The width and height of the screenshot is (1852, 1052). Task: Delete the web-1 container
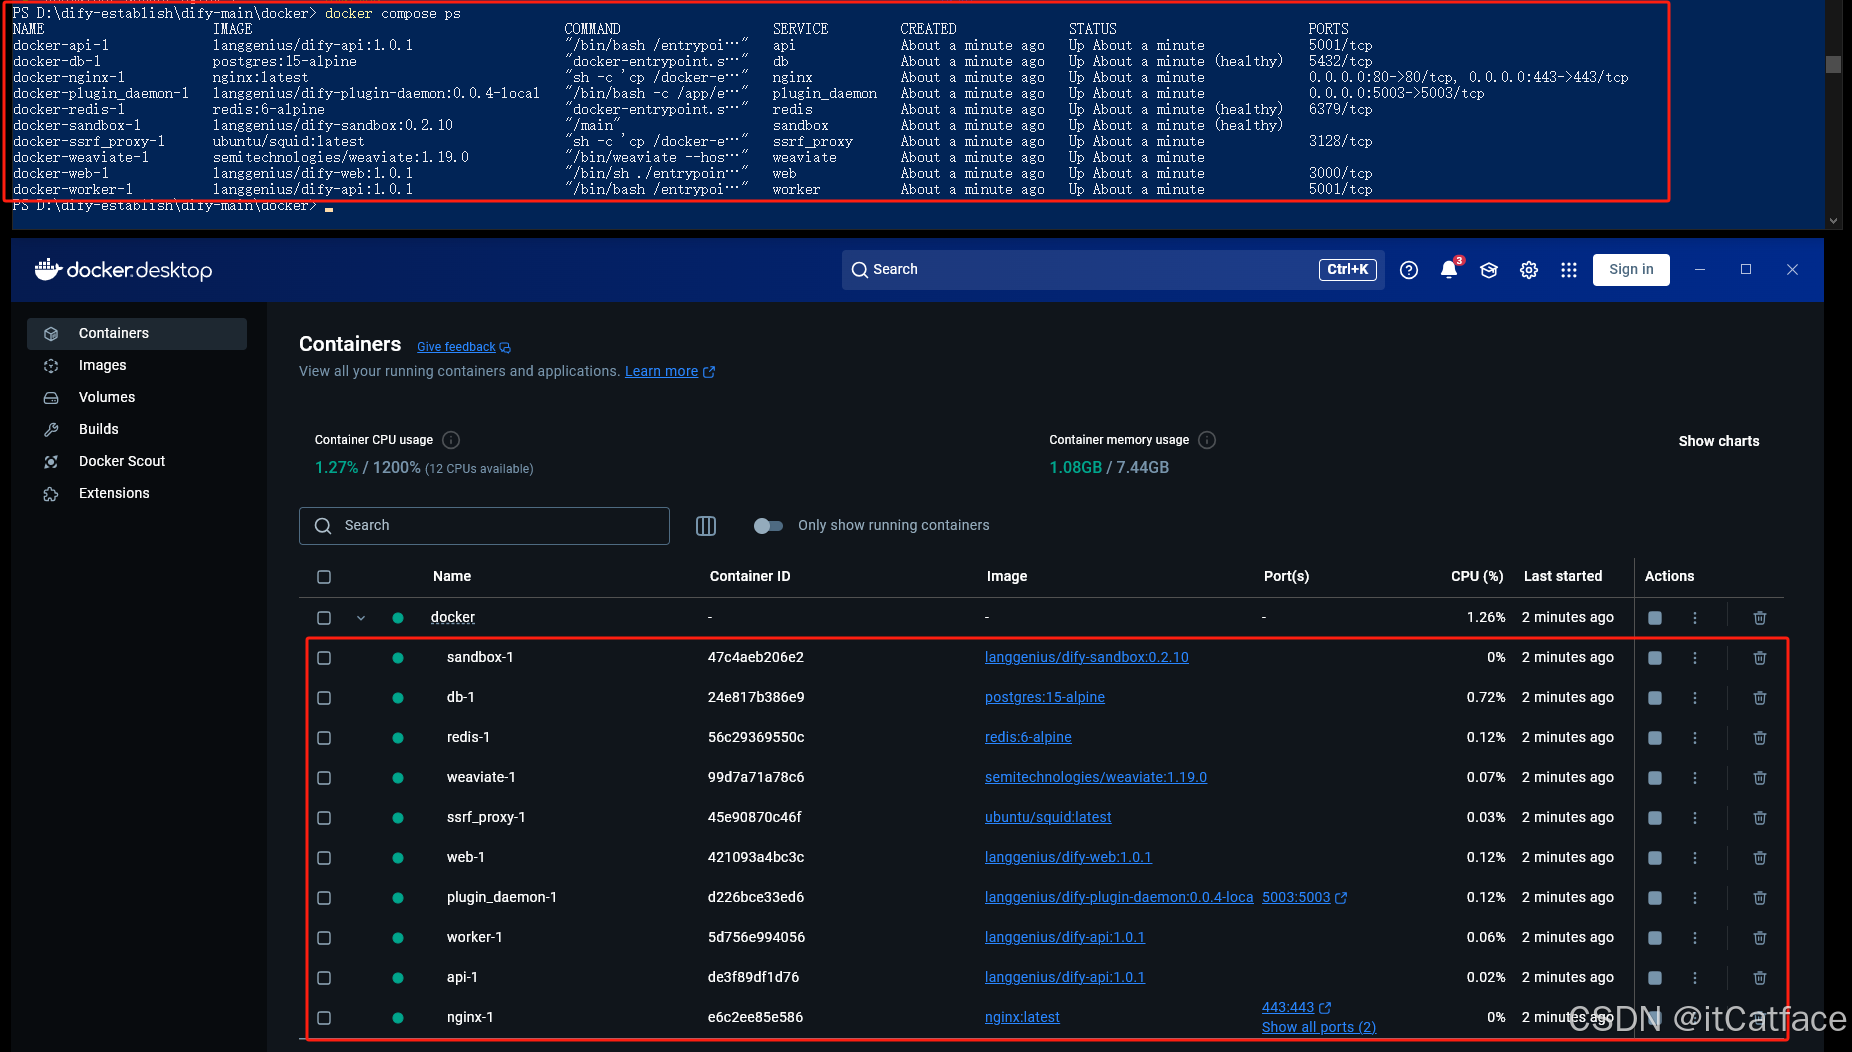tap(1760, 858)
